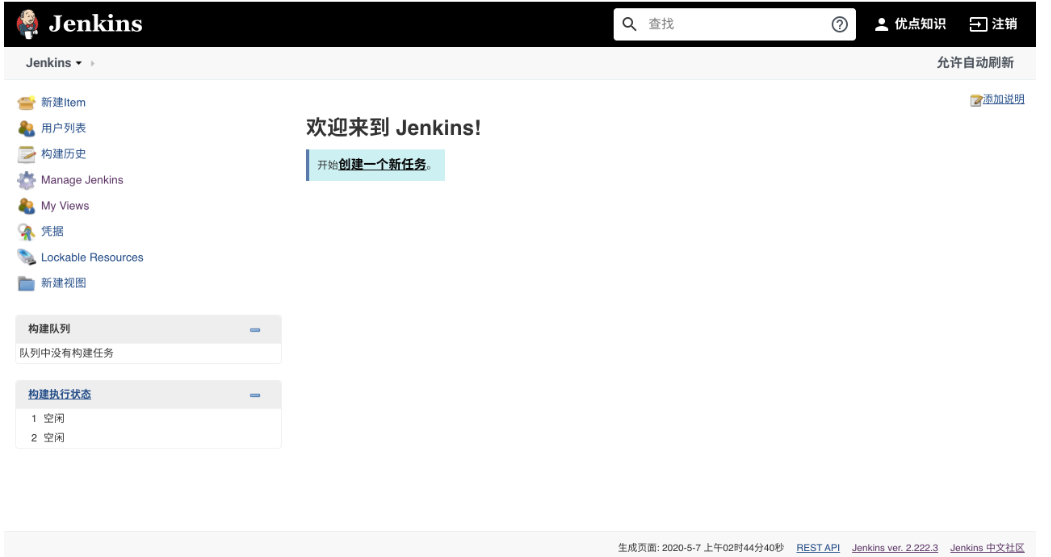
Task: Focus the 查找 search input field
Action: pos(734,24)
